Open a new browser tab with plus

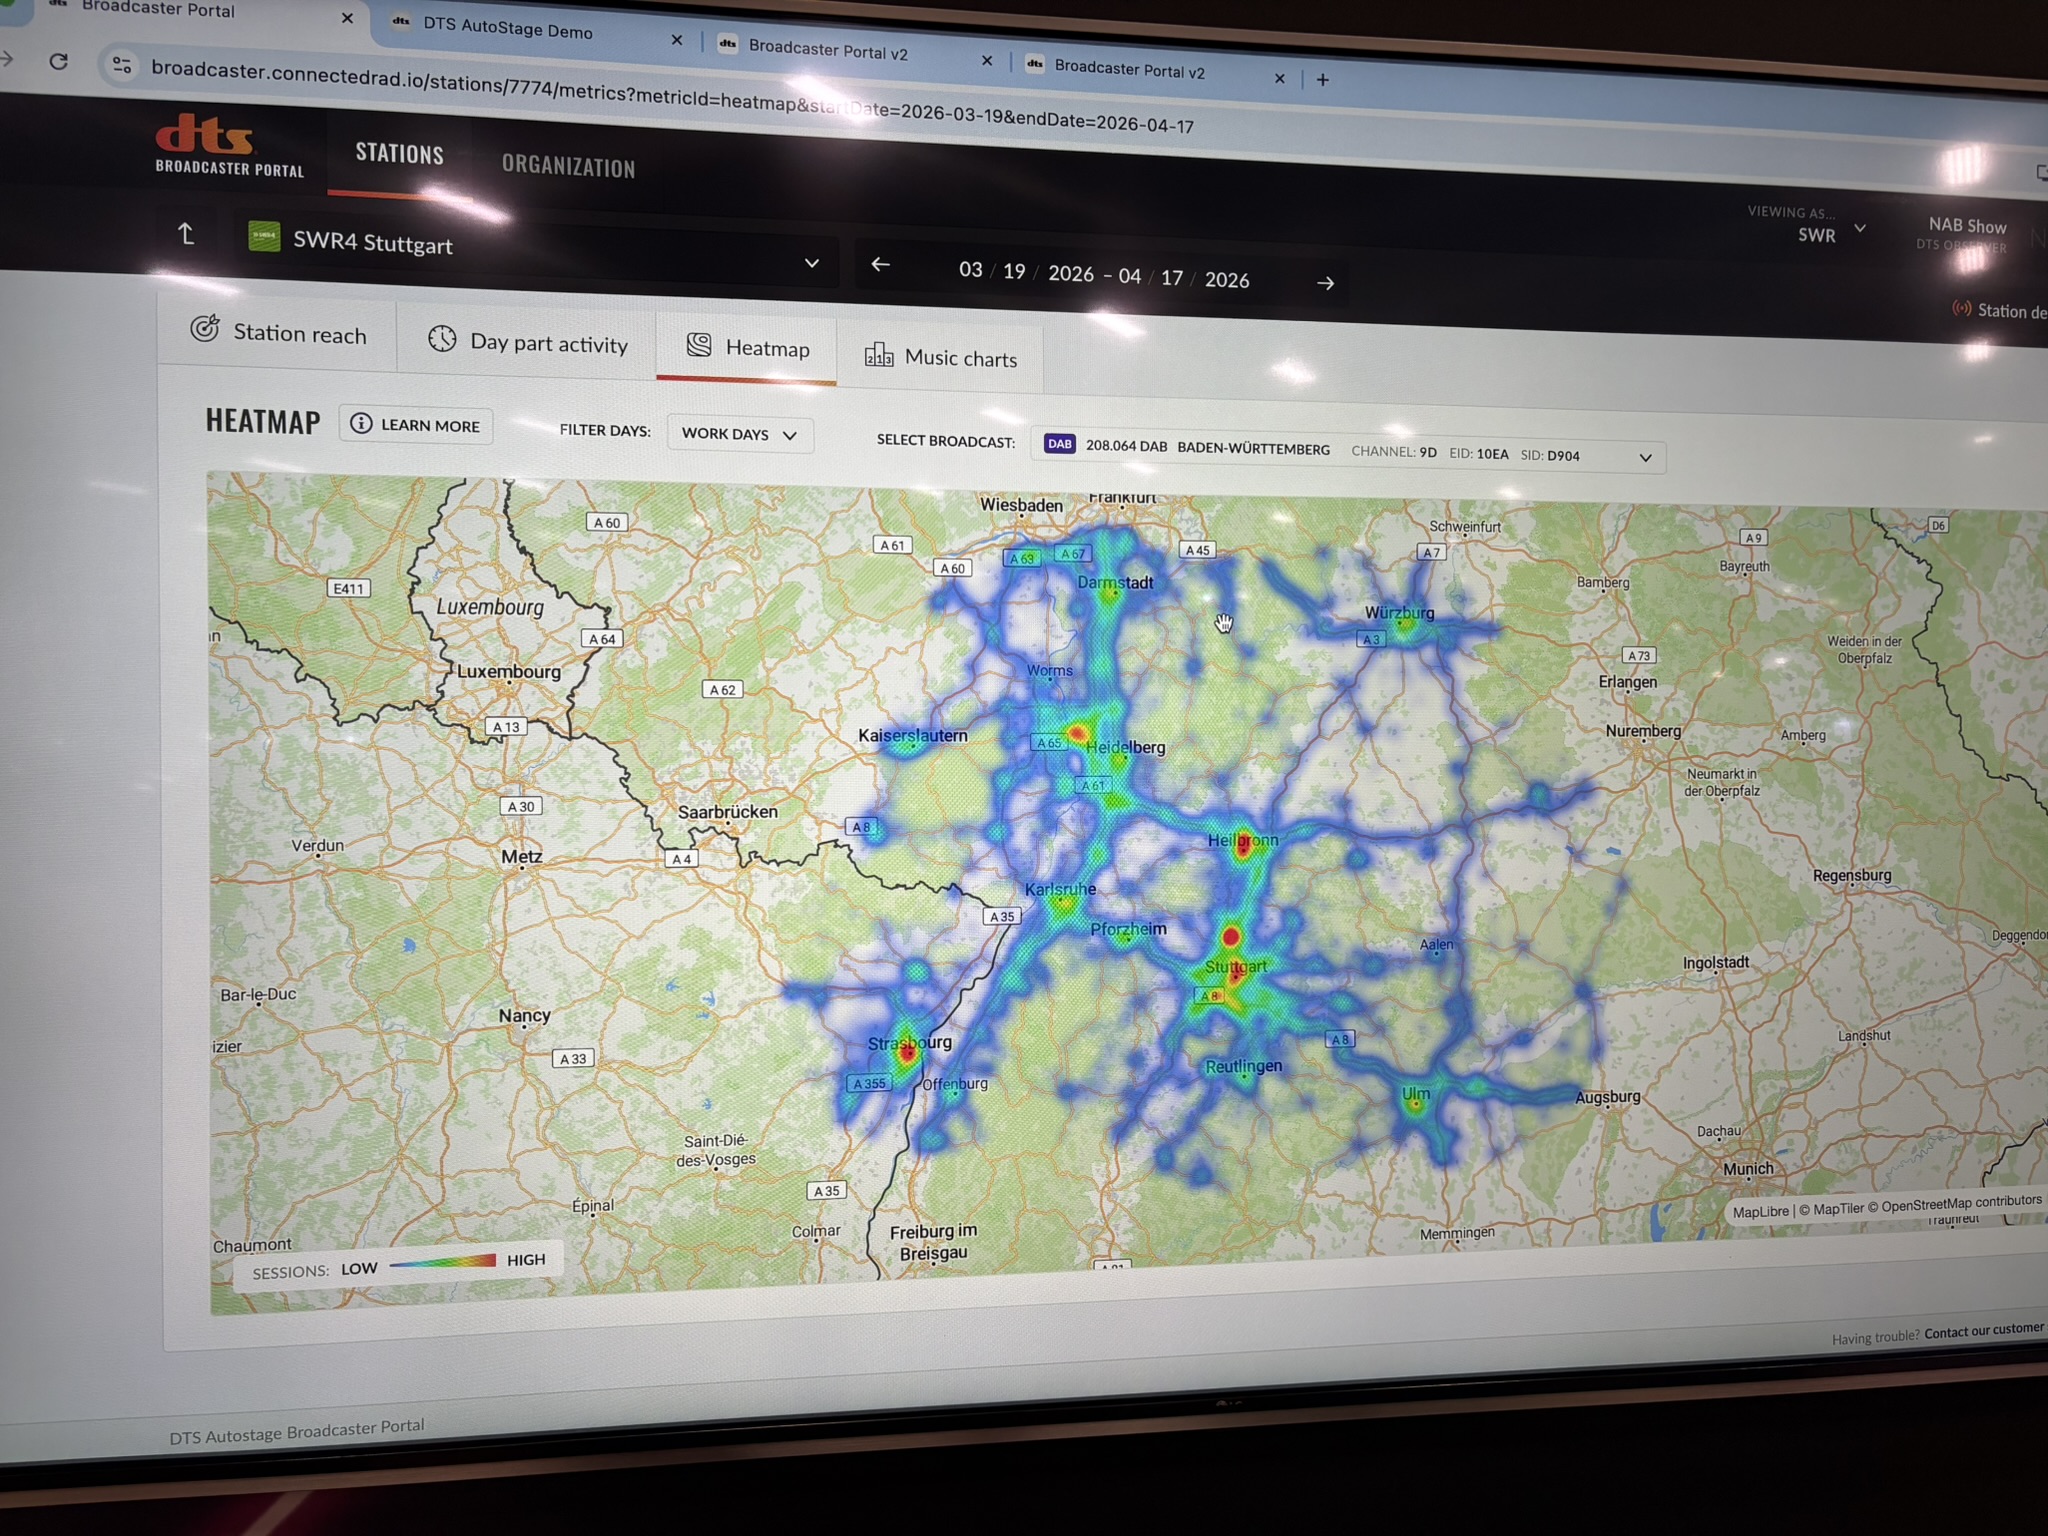coord(1322,79)
